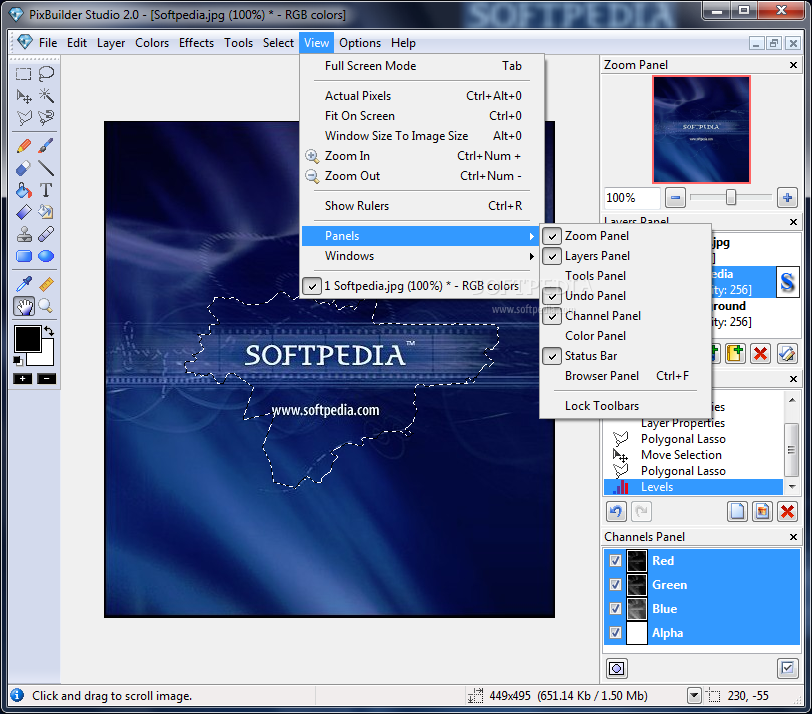Open the Colors menu

click(x=152, y=43)
